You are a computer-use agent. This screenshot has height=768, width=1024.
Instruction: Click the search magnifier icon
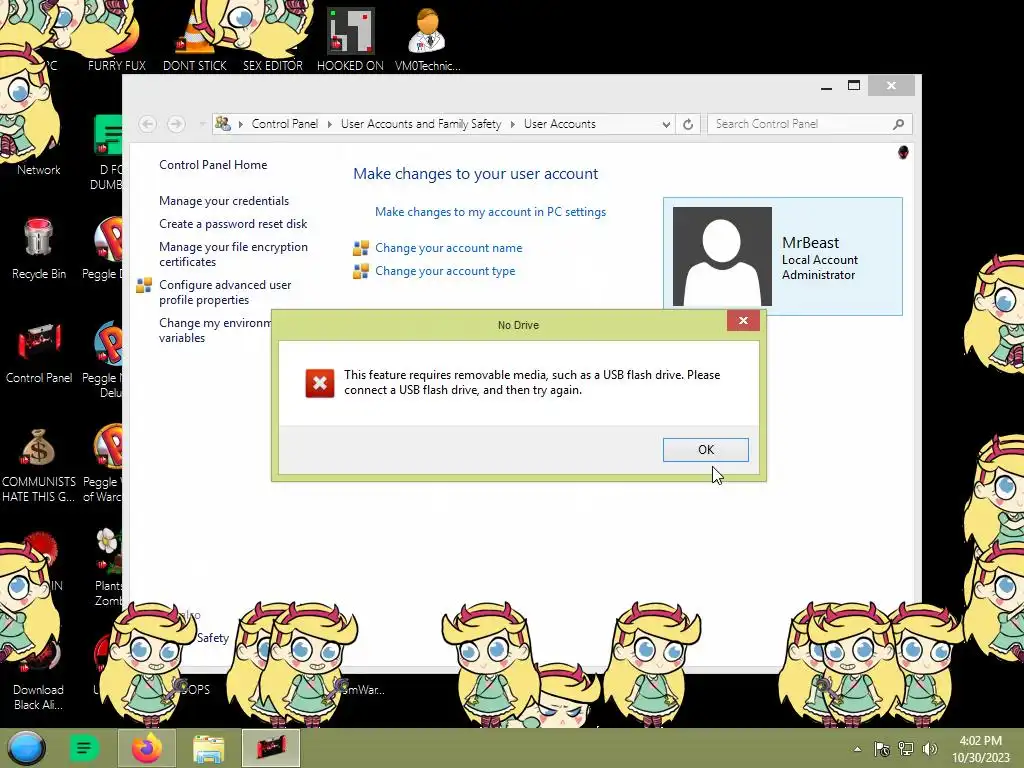point(899,123)
